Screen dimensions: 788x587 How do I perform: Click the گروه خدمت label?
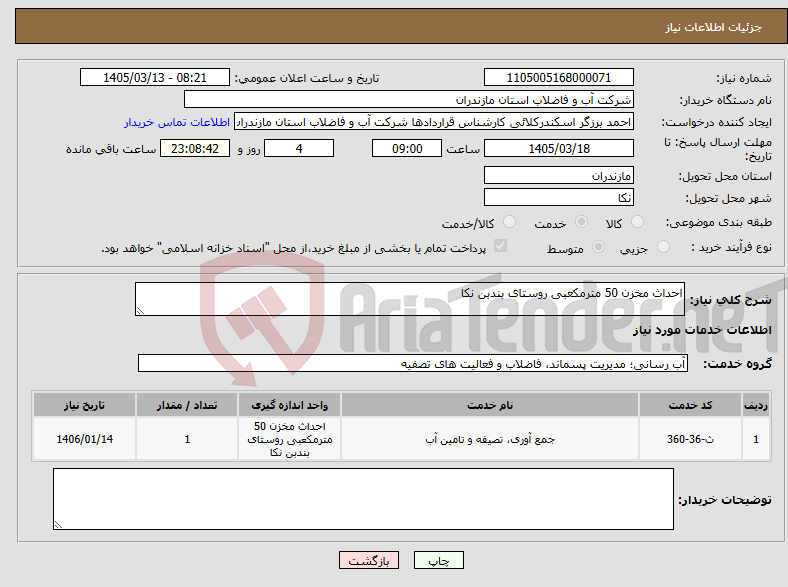click(737, 364)
